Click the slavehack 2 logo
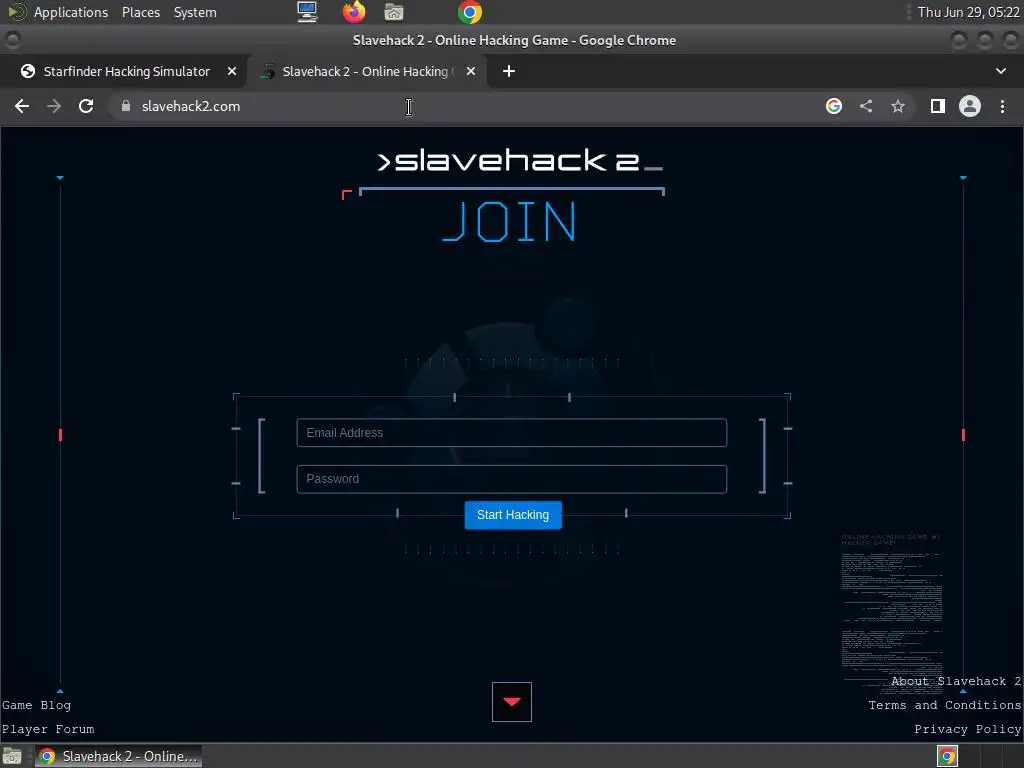The width and height of the screenshot is (1024, 768). pos(520,161)
